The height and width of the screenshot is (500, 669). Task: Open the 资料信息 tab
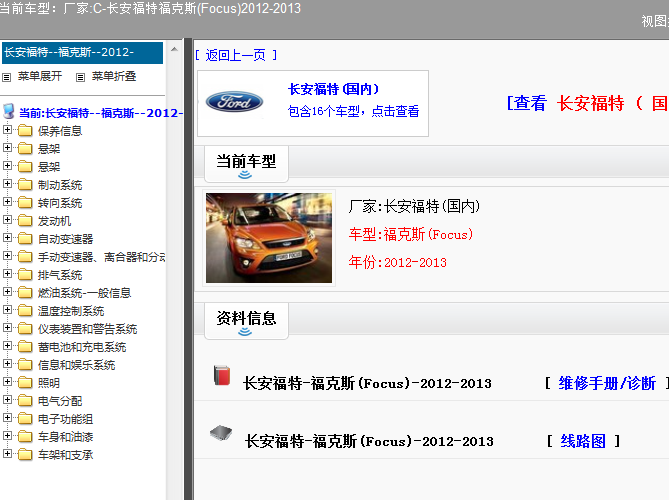coord(246,321)
